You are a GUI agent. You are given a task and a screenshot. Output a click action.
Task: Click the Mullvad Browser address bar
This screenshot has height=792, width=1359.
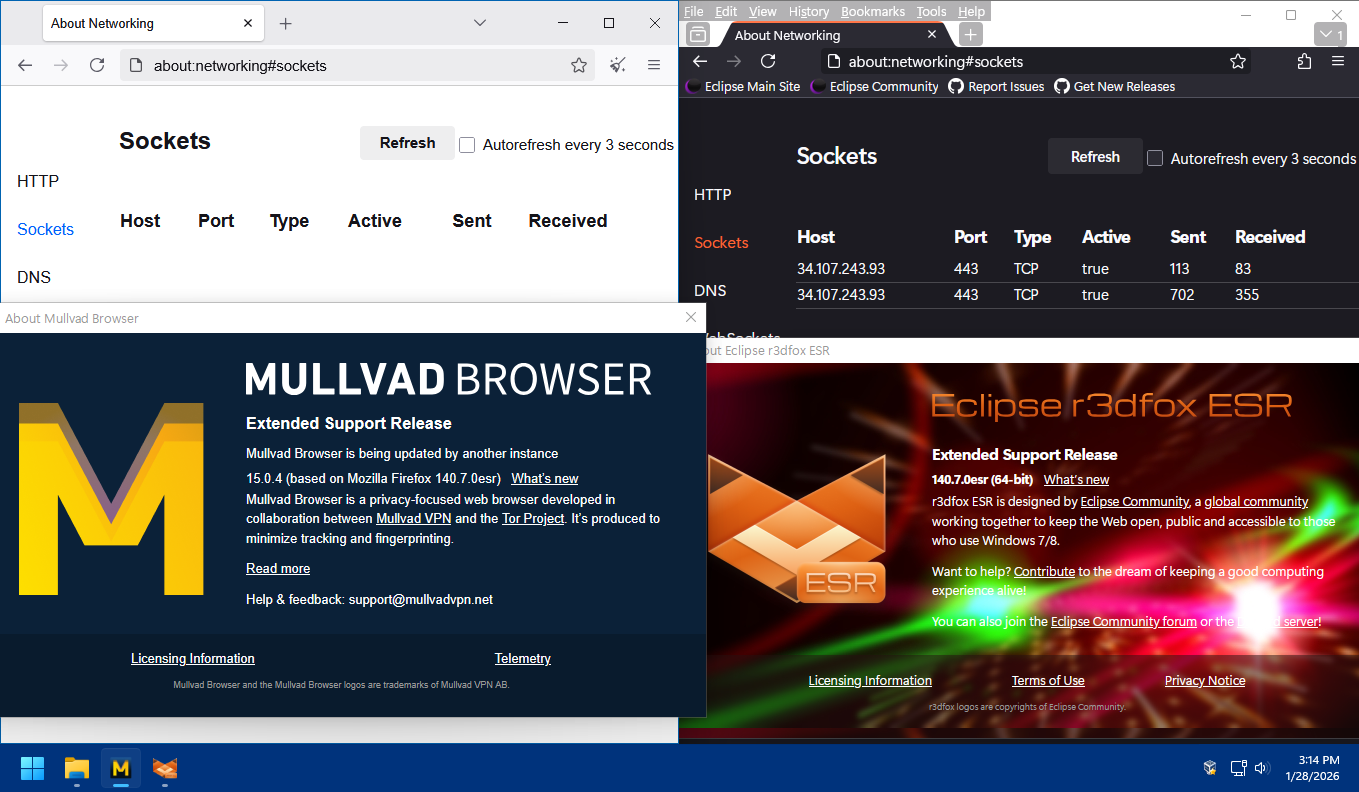coord(350,65)
